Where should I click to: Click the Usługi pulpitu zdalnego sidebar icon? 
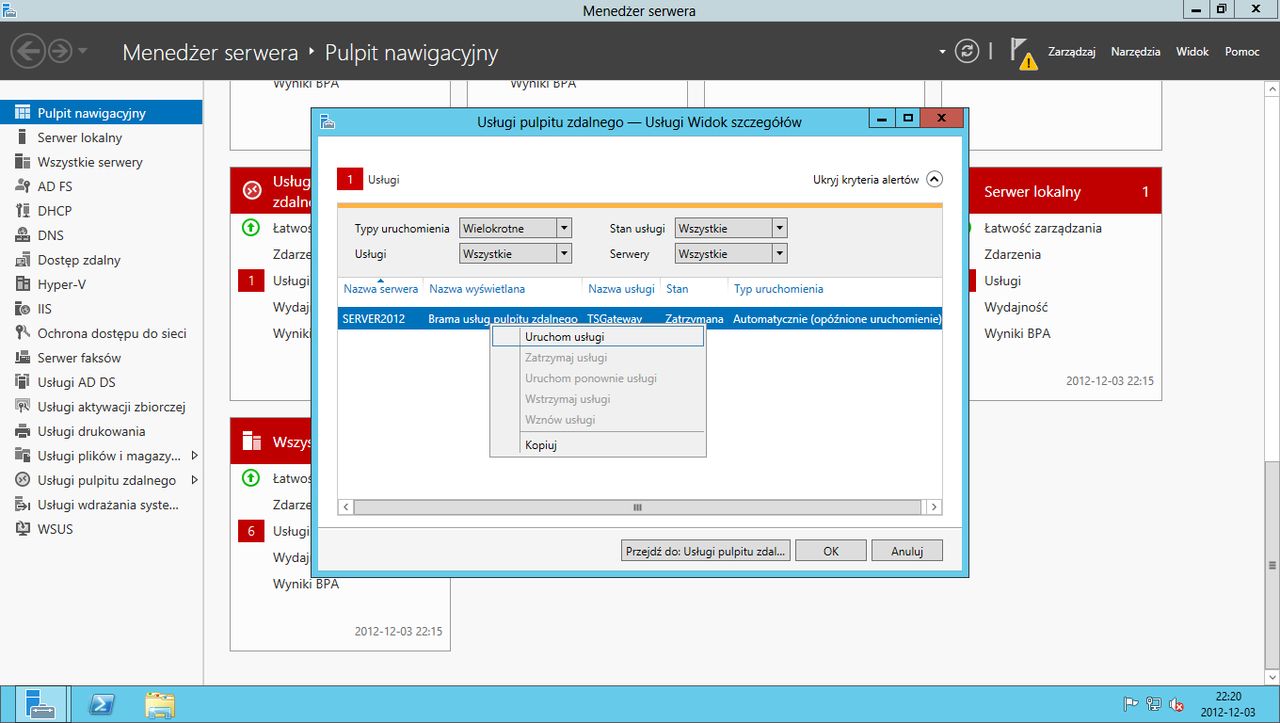(x=22, y=480)
